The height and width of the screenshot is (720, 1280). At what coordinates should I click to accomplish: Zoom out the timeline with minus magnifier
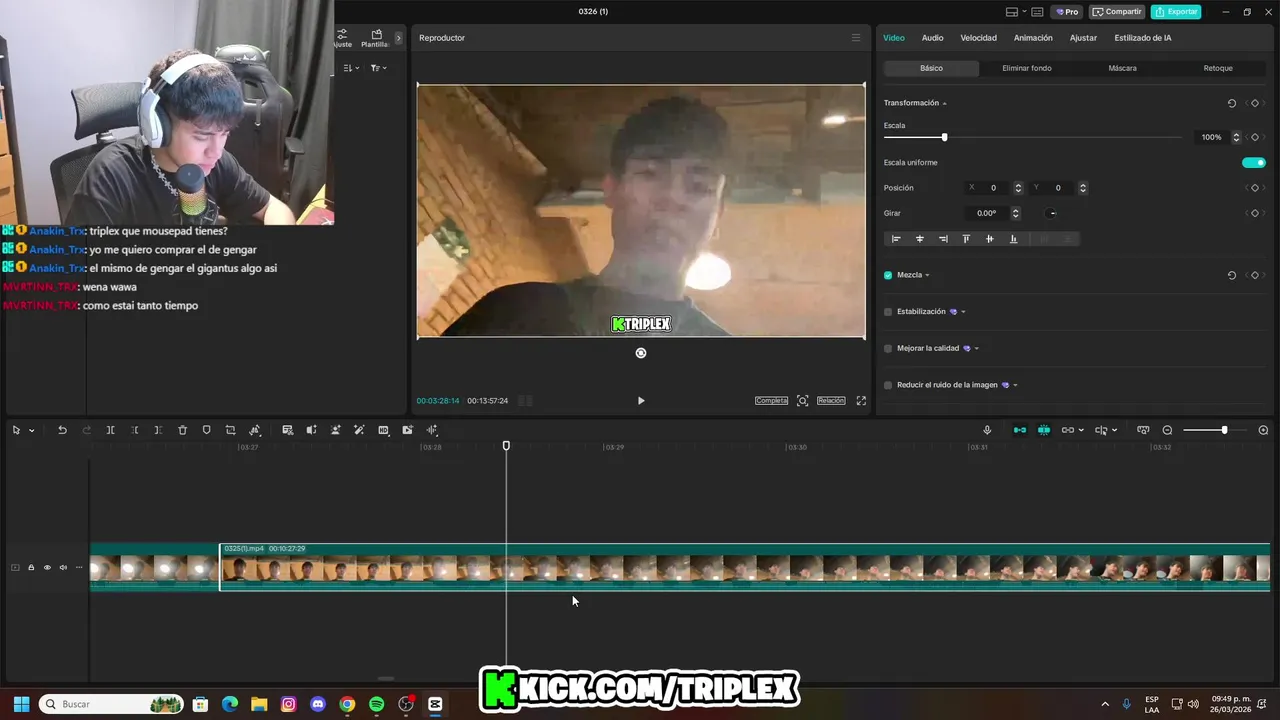(x=1167, y=430)
